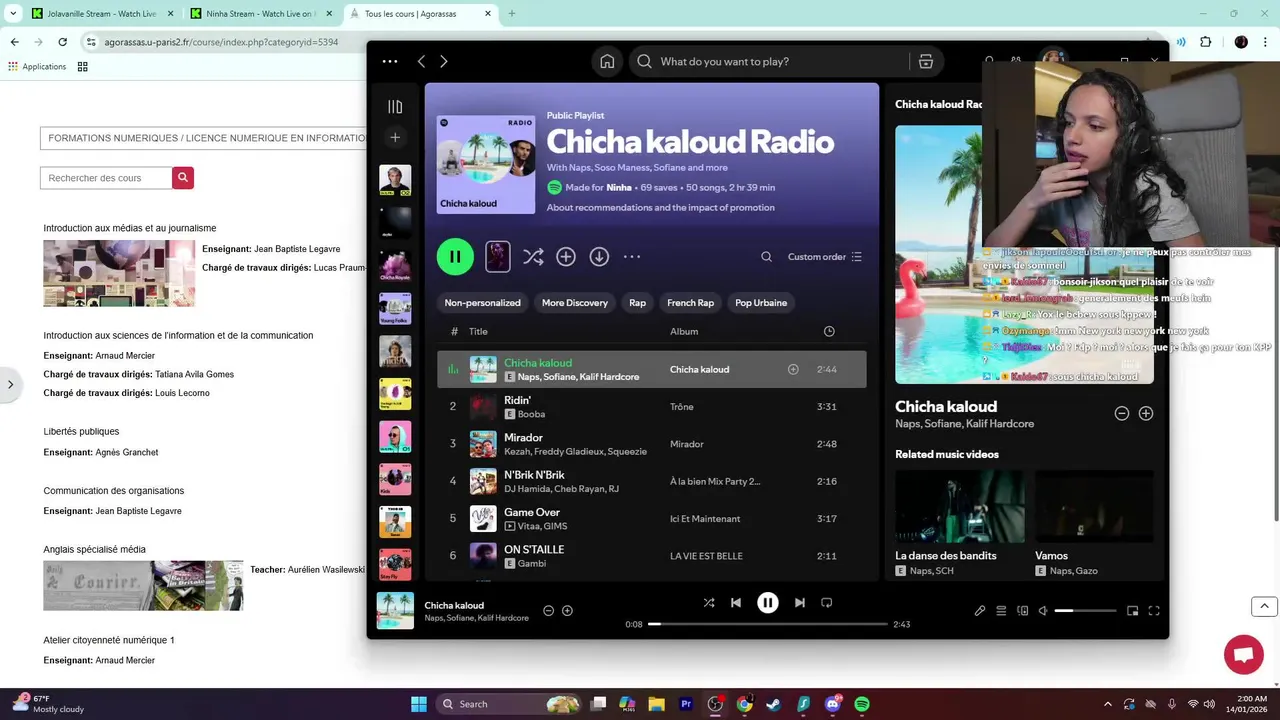The image size is (1280, 720).
Task: Open the À la bien Mix Party album link
Action: [715, 481]
